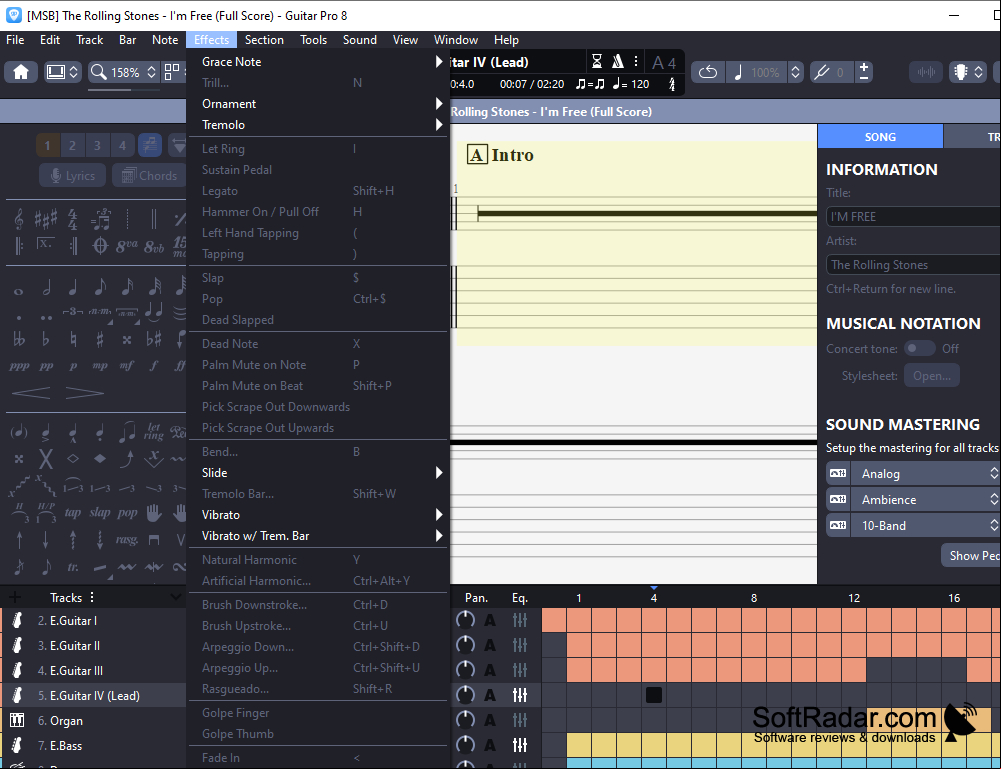The image size is (1001, 769).
Task: Select the Organ track
Action: click(93, 720)
